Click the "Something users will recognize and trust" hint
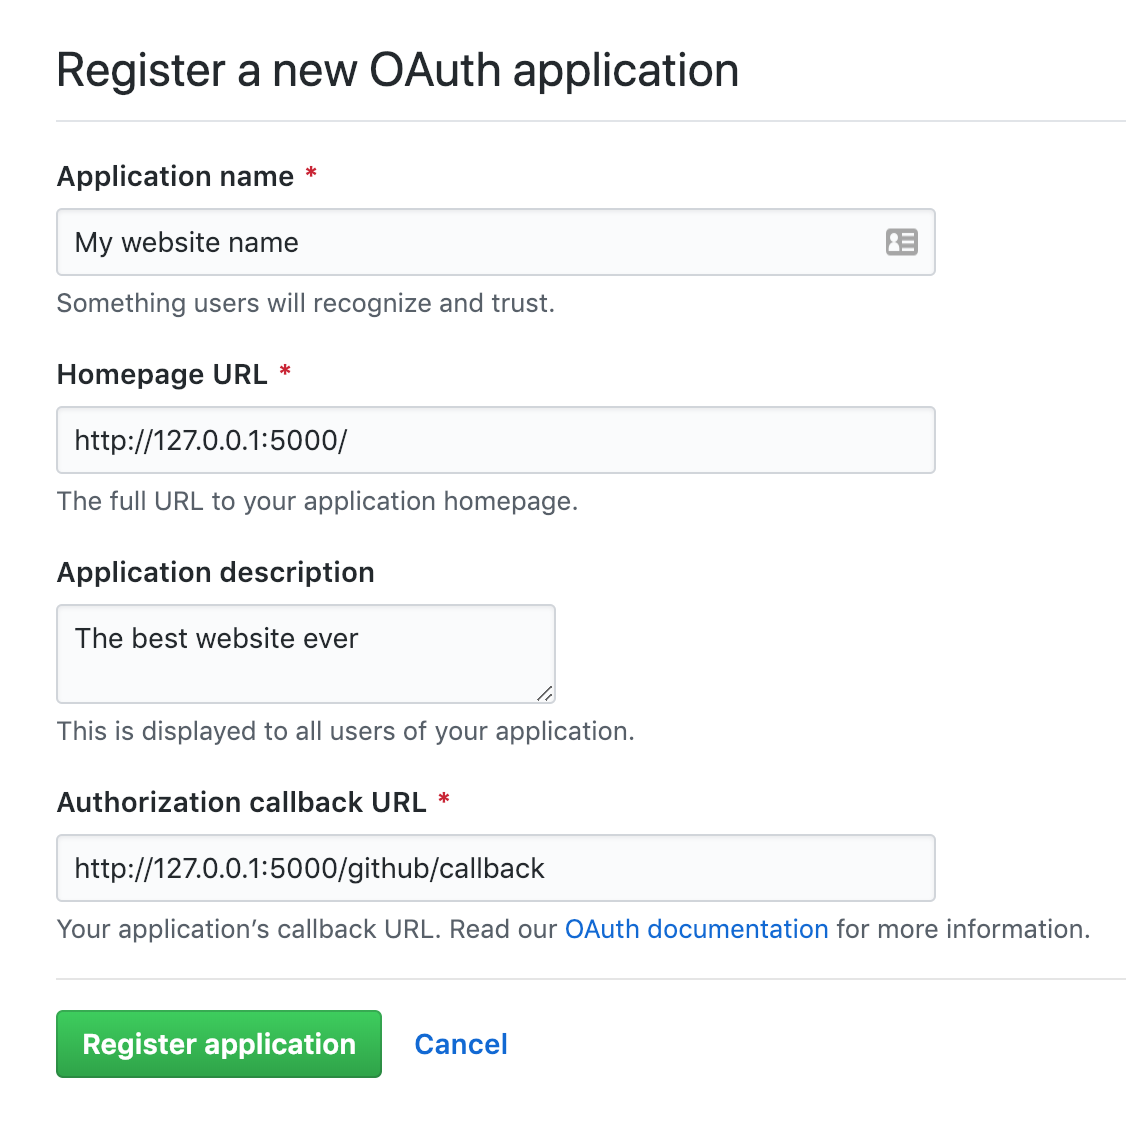 pyautogui.click(x=305, y=303)
